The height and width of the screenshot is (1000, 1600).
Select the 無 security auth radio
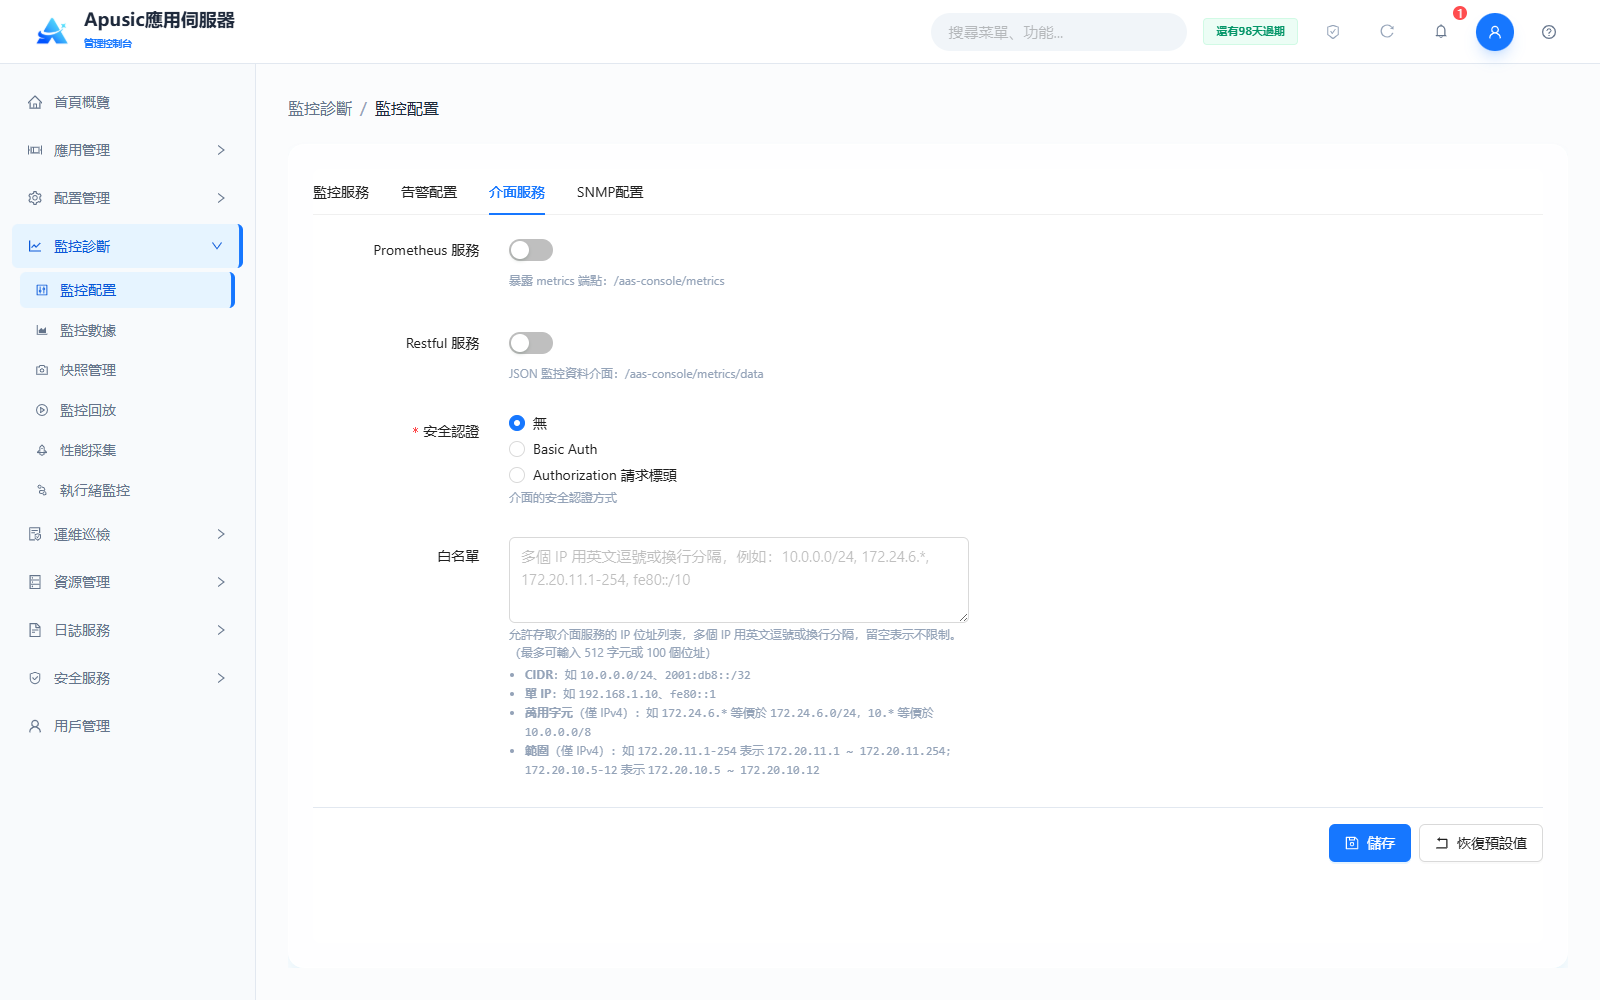click(x=517, y=423)
